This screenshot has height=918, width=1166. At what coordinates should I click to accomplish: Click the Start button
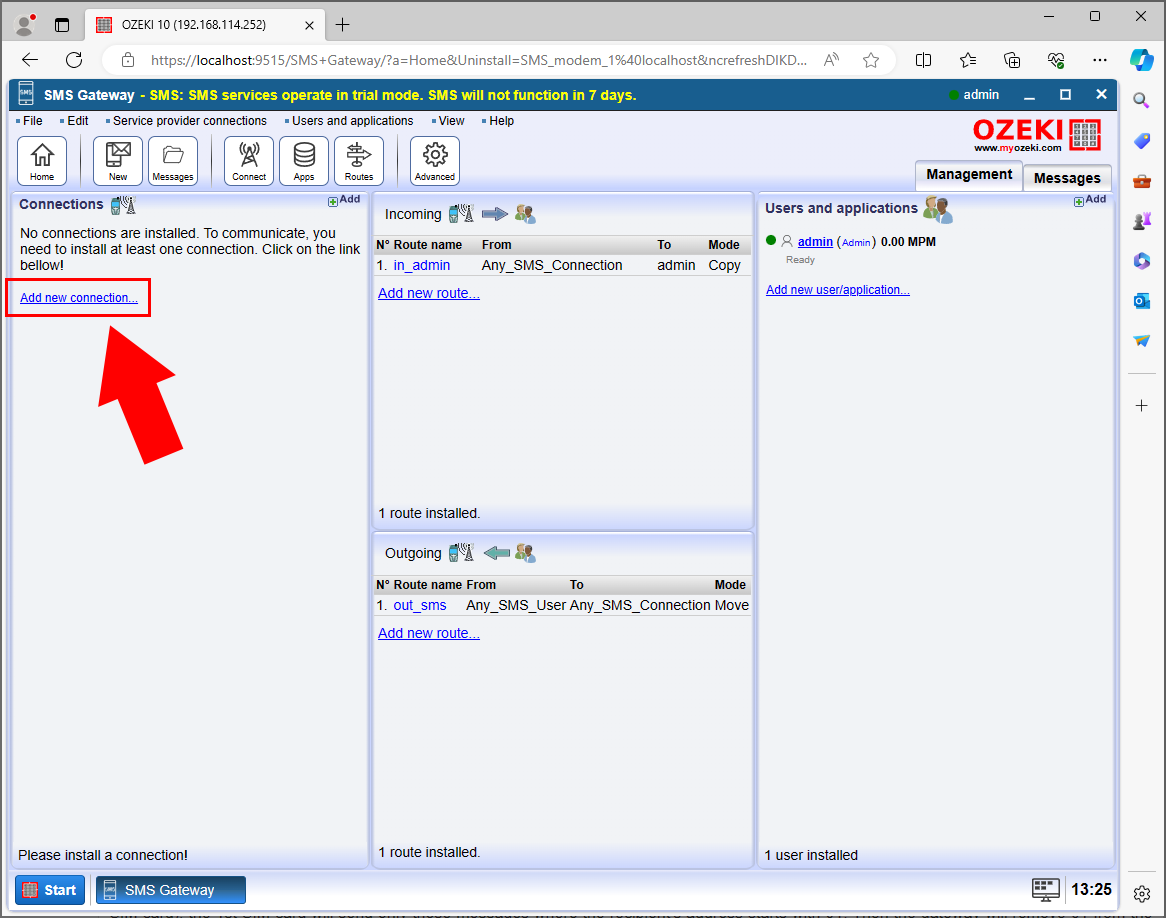point(50,890)
